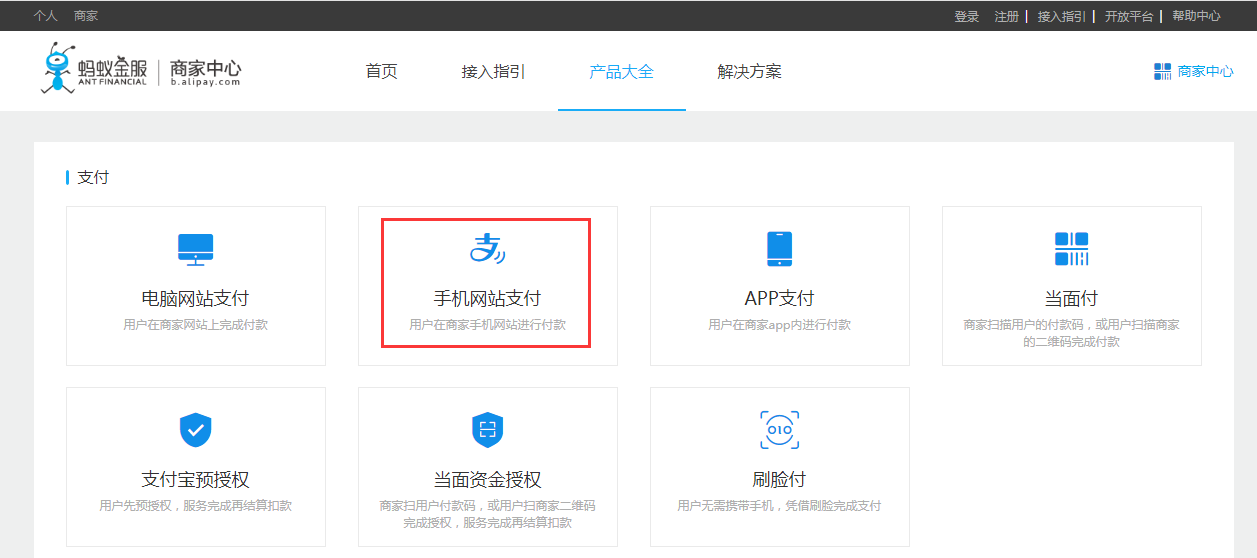The height and width of the screenshot is (558, 1257).
Task: Click the 登录 link
Action: (x=967, y=16)
